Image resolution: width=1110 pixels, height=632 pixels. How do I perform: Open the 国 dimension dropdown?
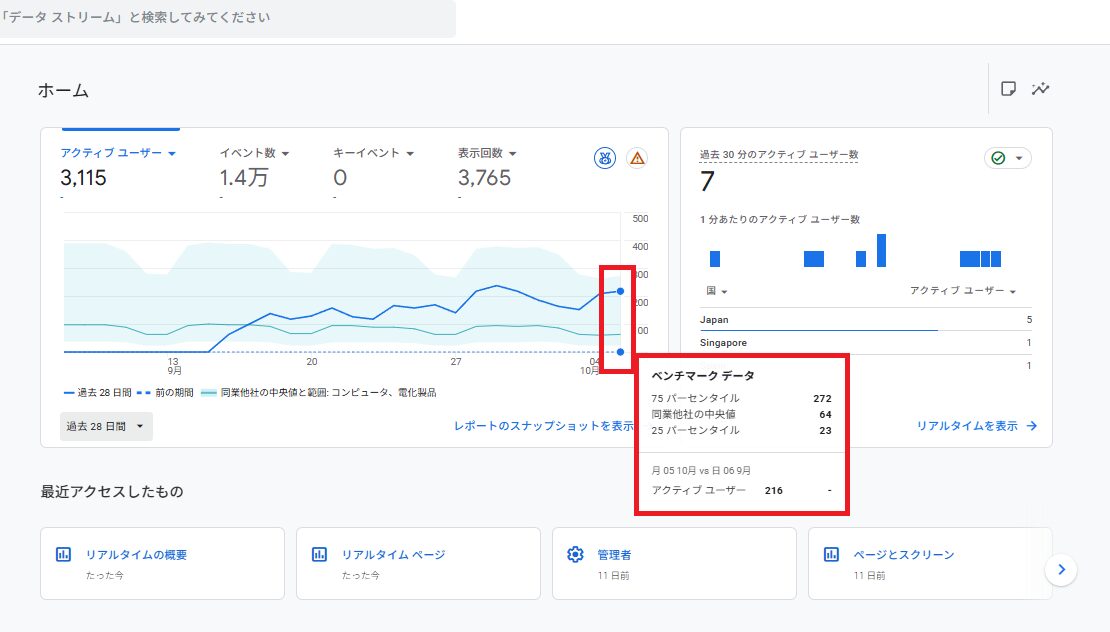click(x=716, y=291)
